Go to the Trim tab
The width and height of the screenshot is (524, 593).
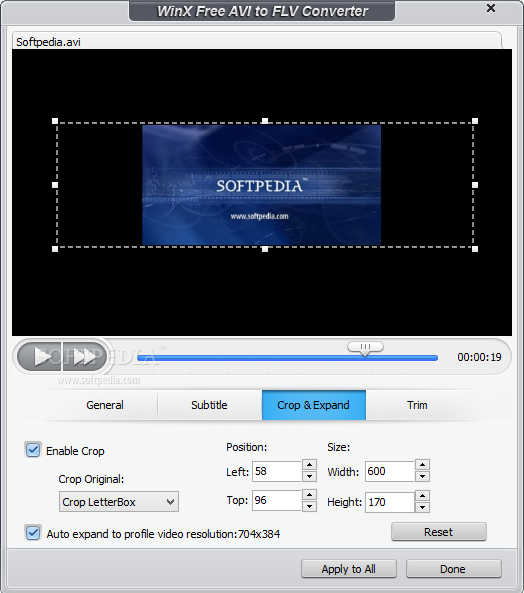417,405
